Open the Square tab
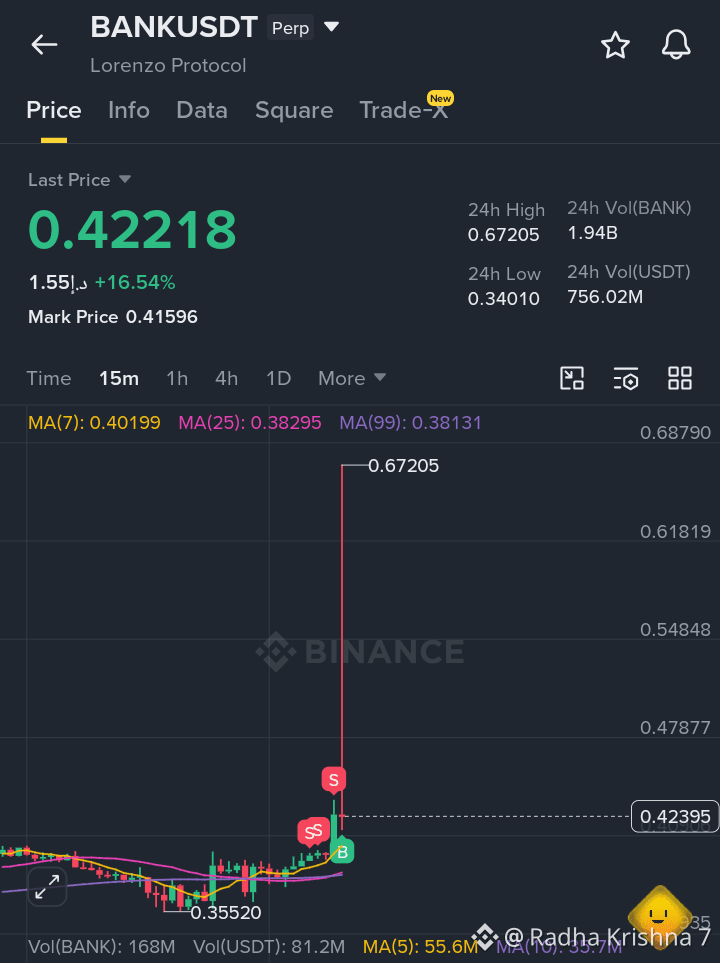720x963 pixels. [294, 110]
